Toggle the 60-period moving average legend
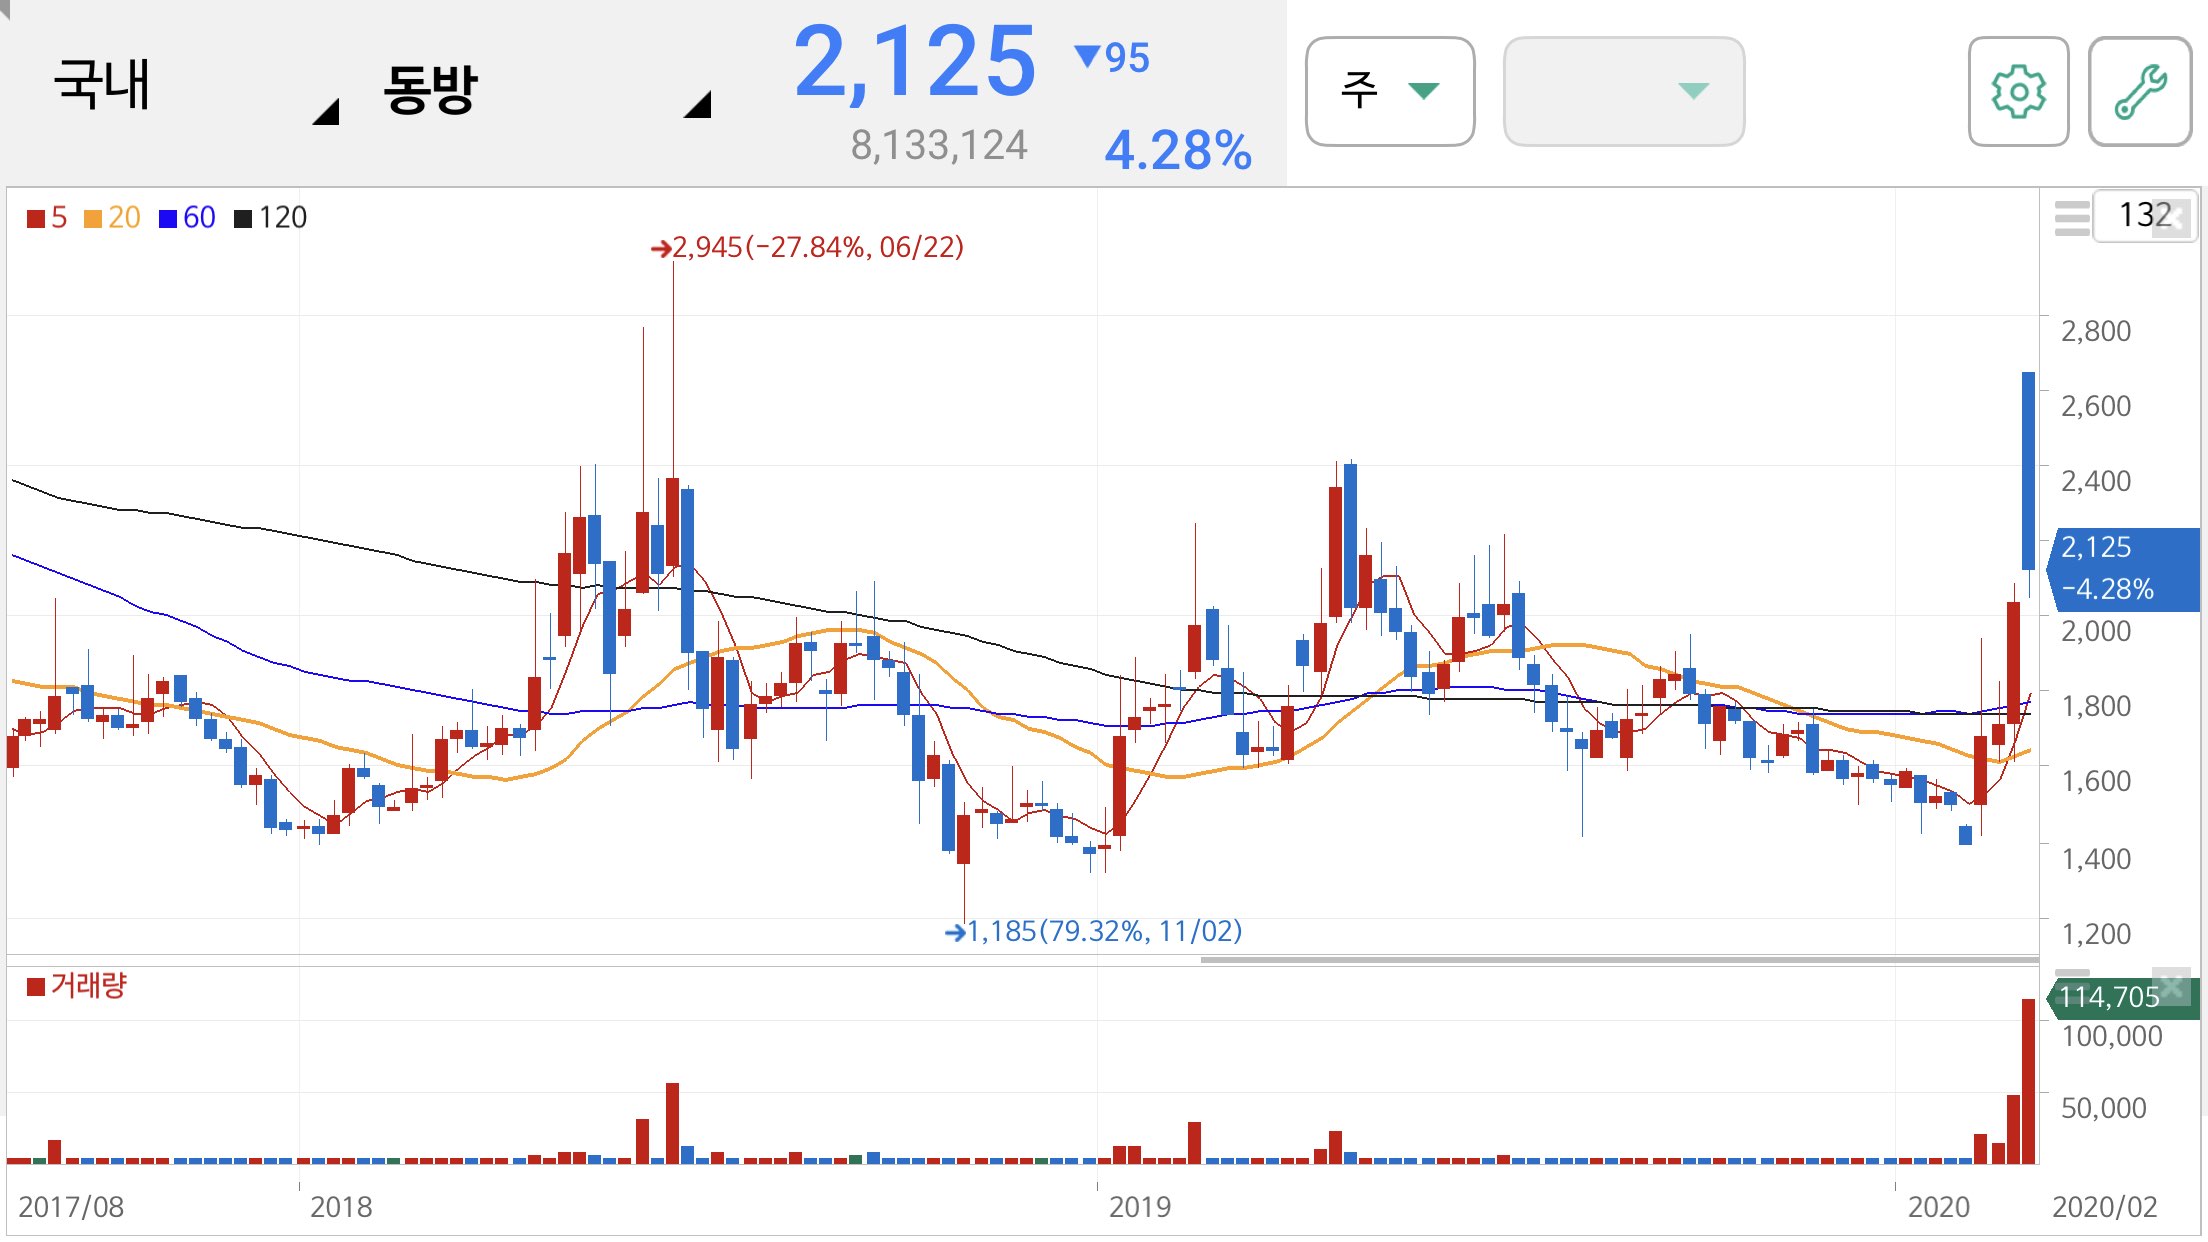The image size is (2208, 1242). click(187, 217)
